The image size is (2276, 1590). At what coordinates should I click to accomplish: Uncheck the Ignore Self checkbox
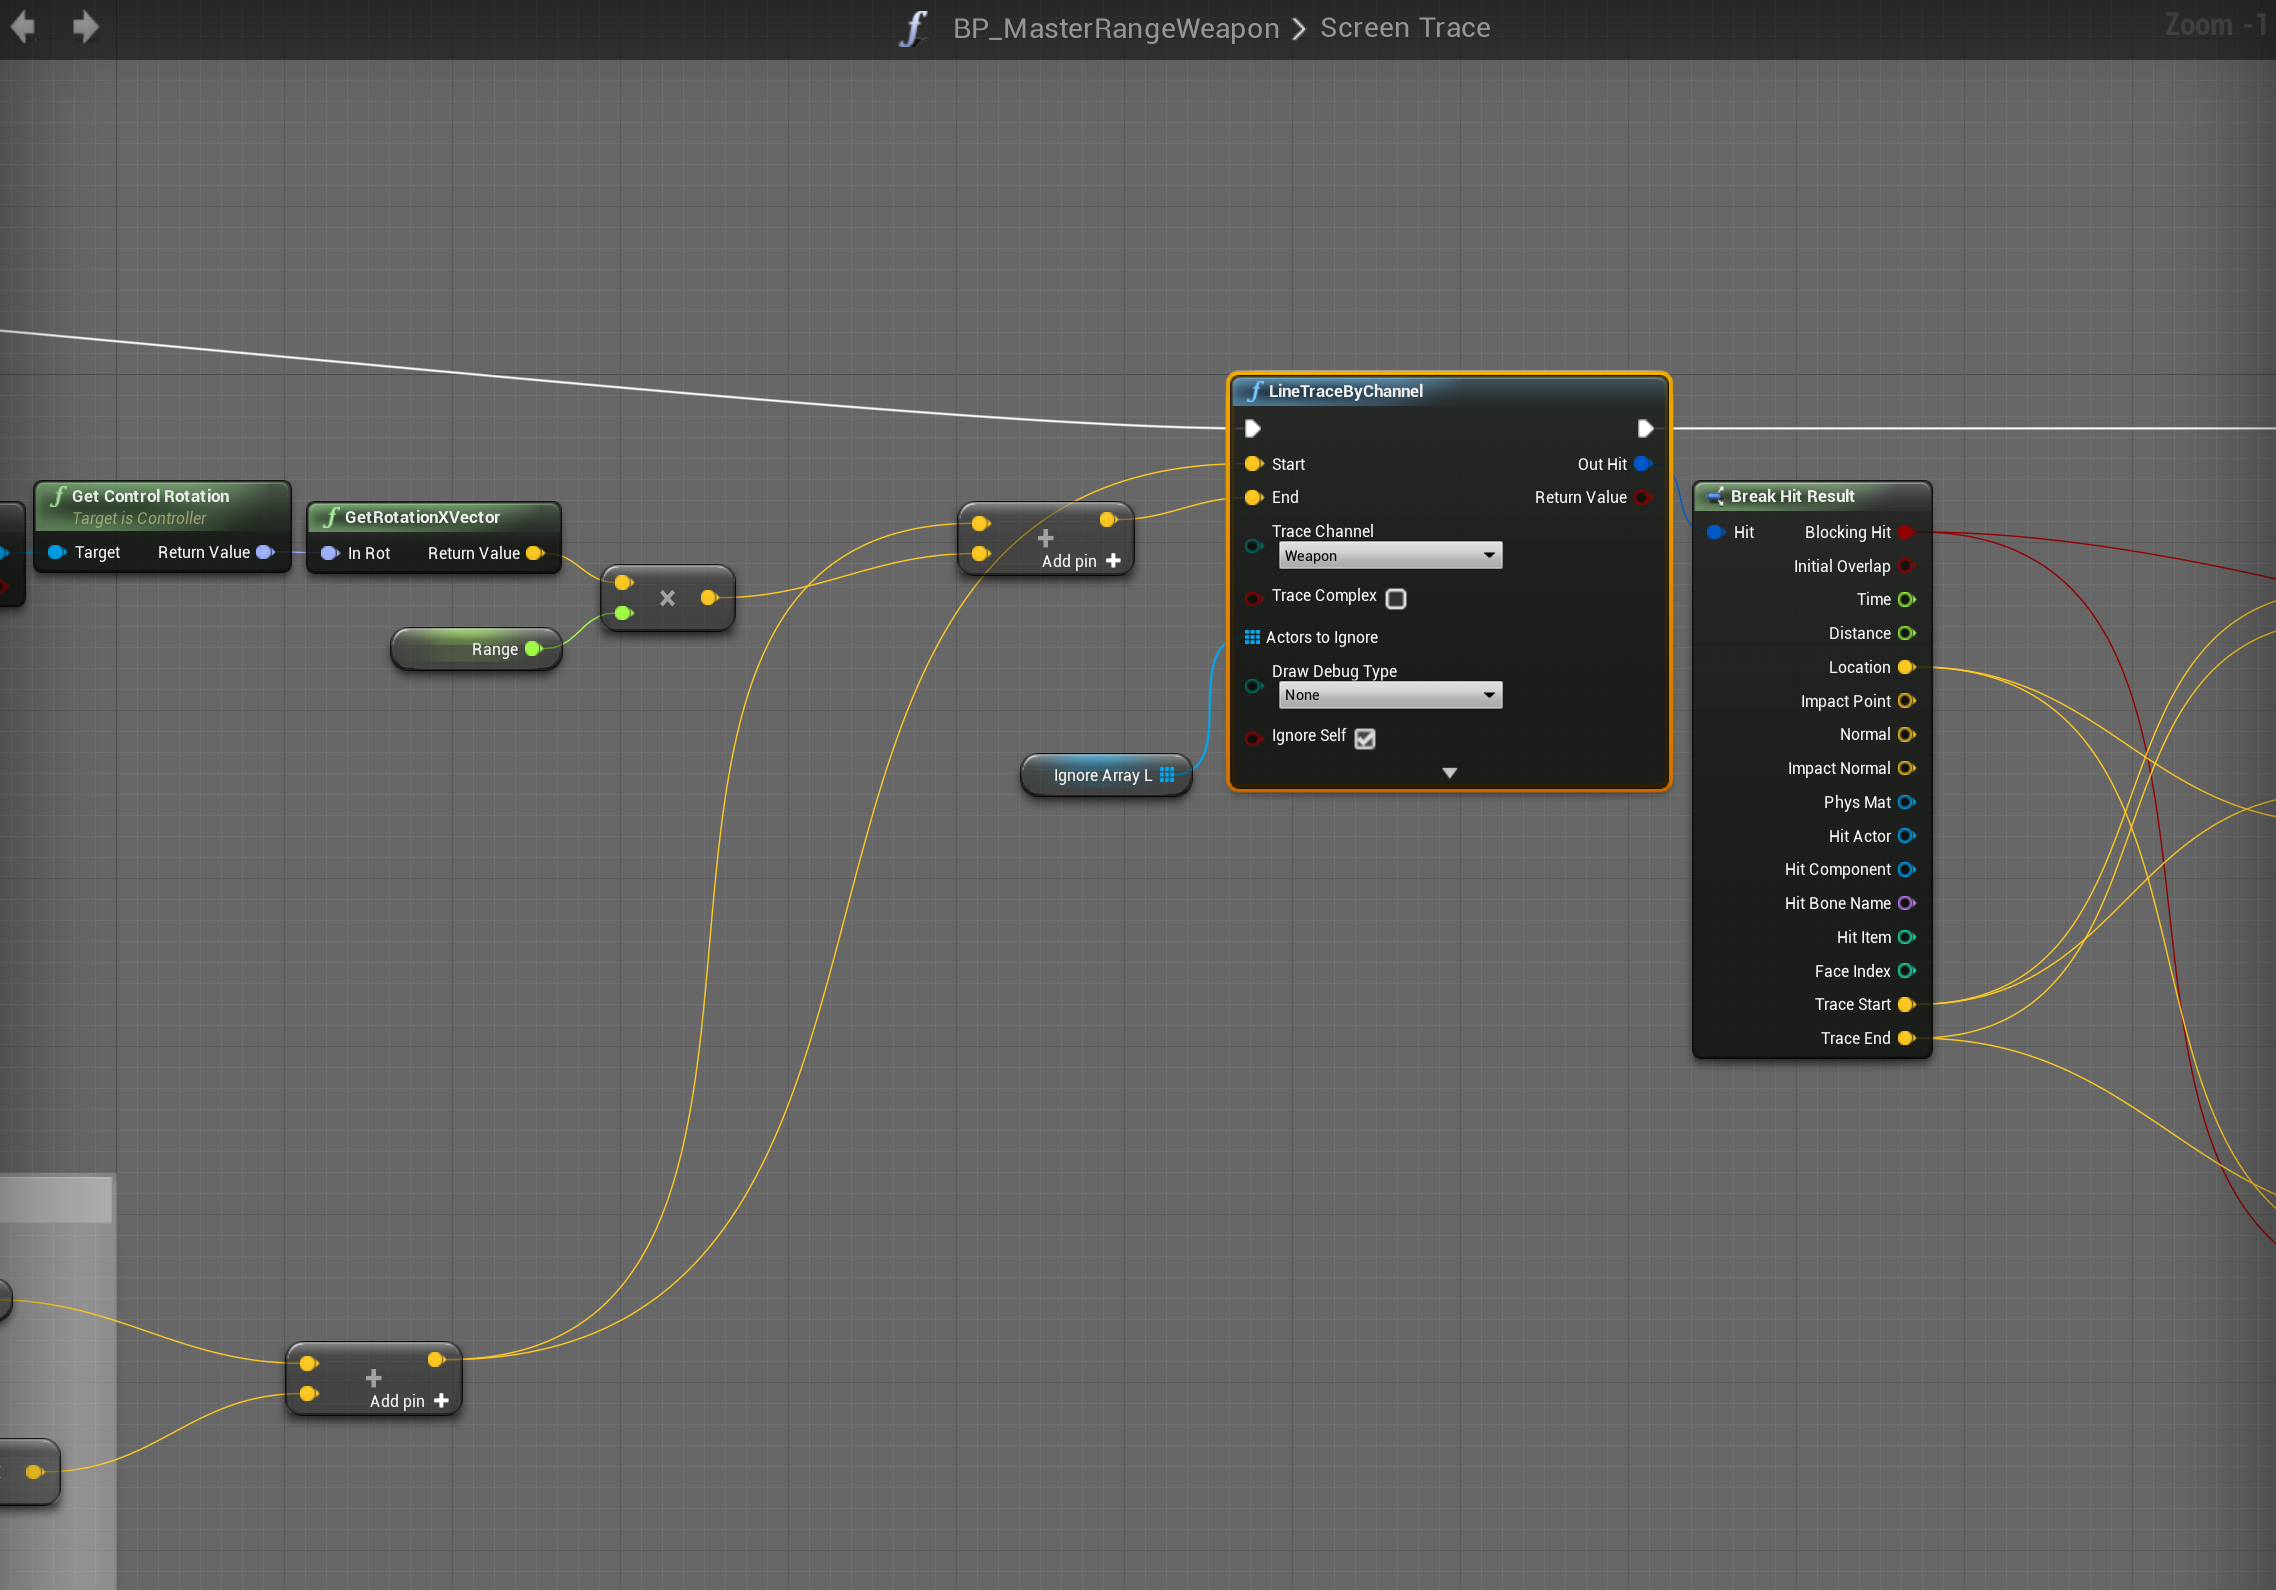1365,738
